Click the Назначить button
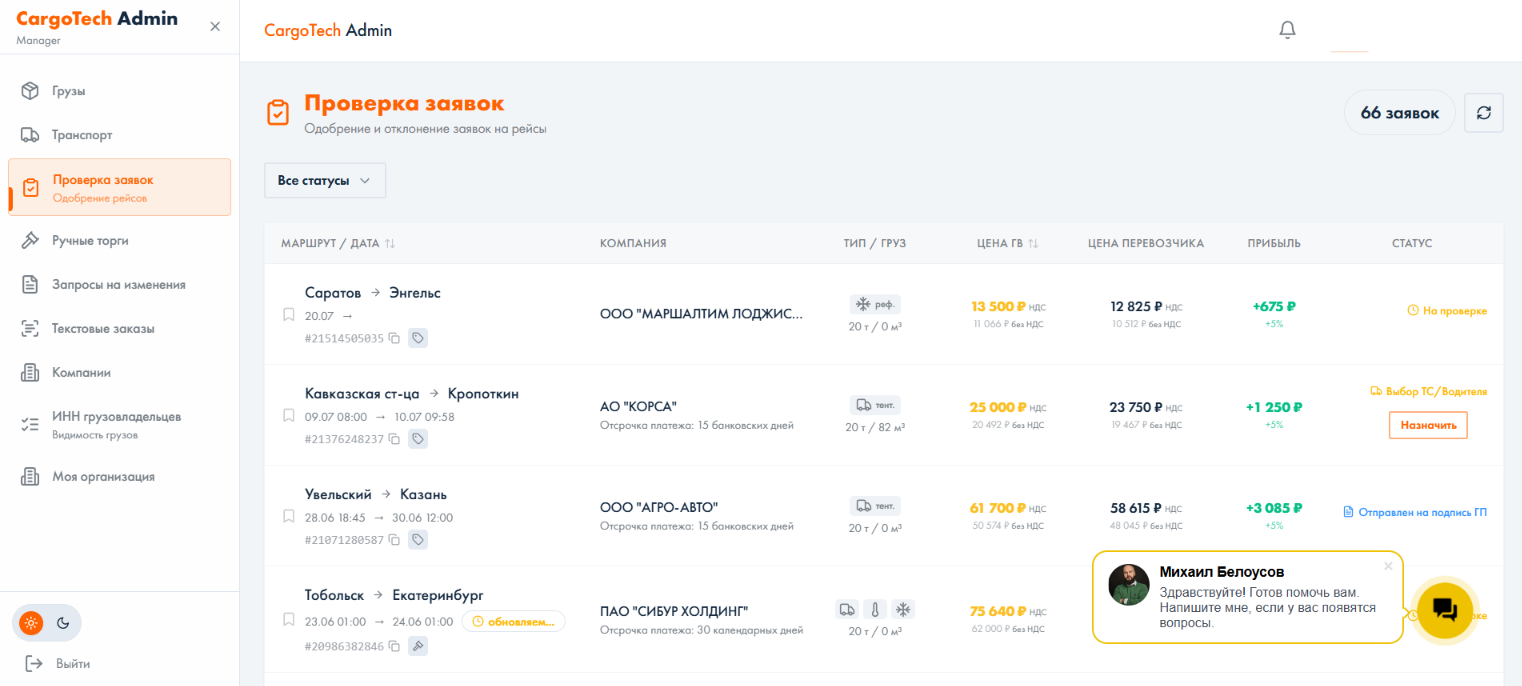The height and width of the screenshot is (686, 1522). 1428,425
